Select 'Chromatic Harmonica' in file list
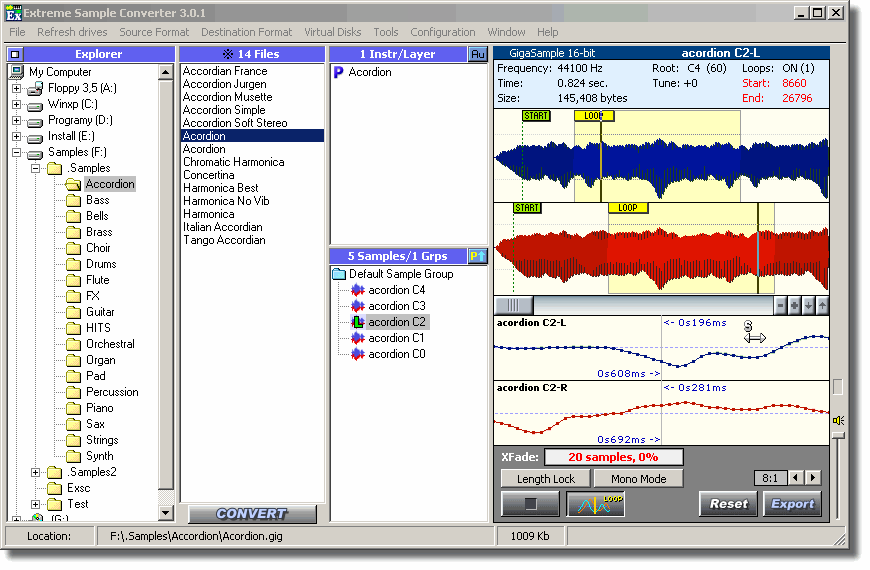This screenshot has height=570, width=870. 234,162
